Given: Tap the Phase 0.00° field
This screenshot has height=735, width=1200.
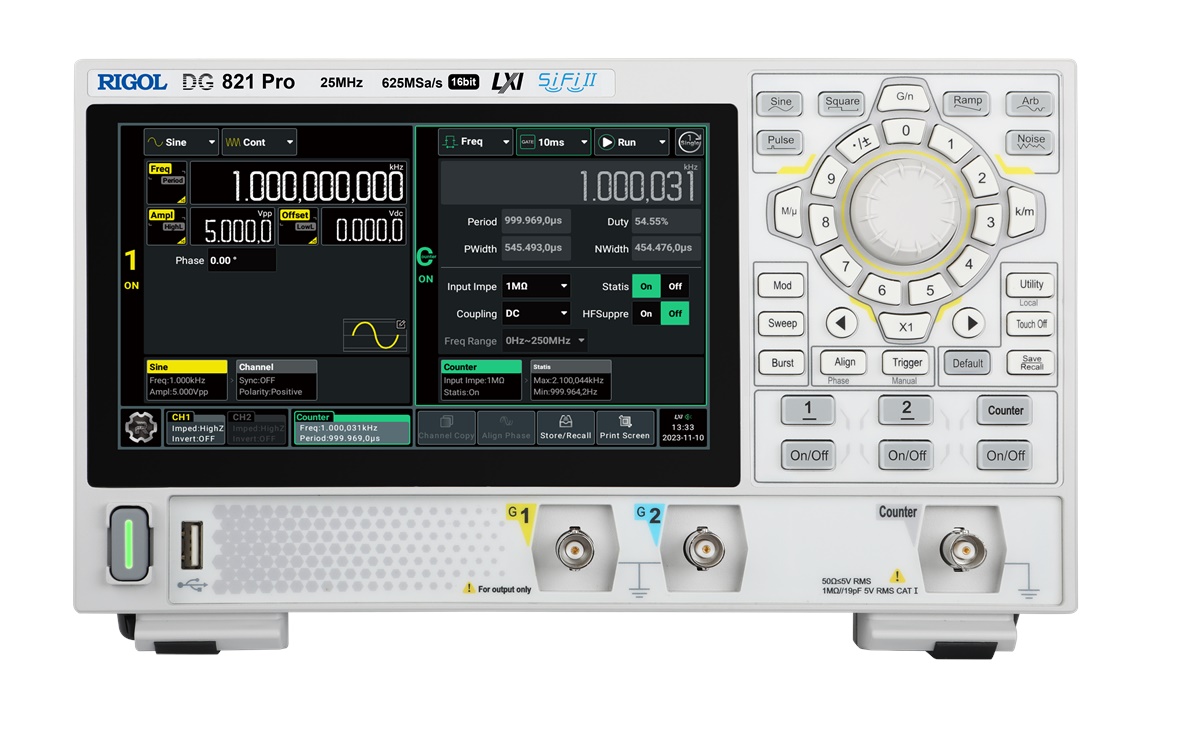Looking at the screenshot, I should 240,261.
